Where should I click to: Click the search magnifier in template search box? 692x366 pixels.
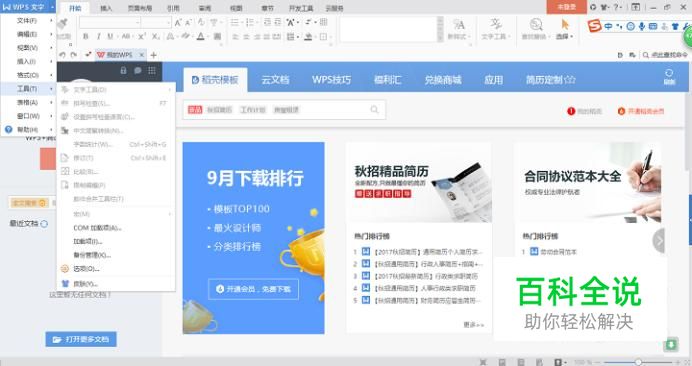374,109
